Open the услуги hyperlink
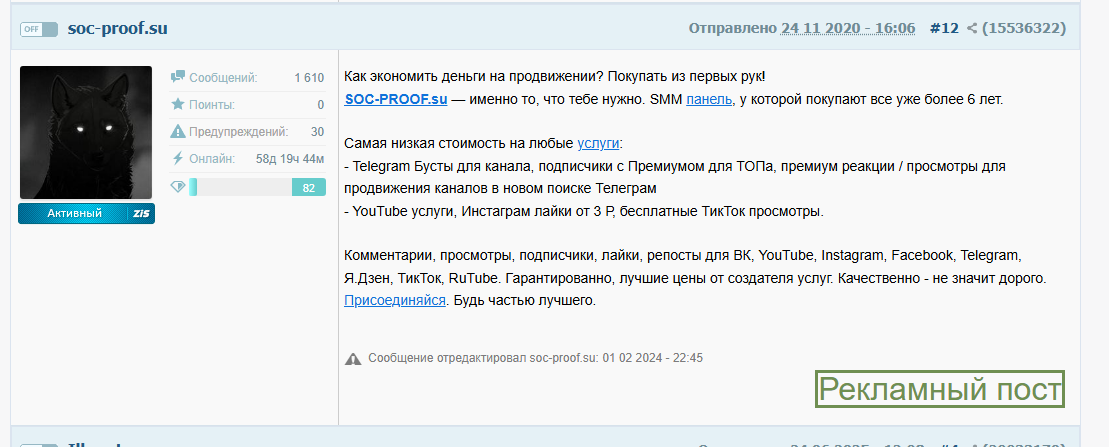Image resolution: width=1109 pixels, height=447 pixels. click(598, 143)
